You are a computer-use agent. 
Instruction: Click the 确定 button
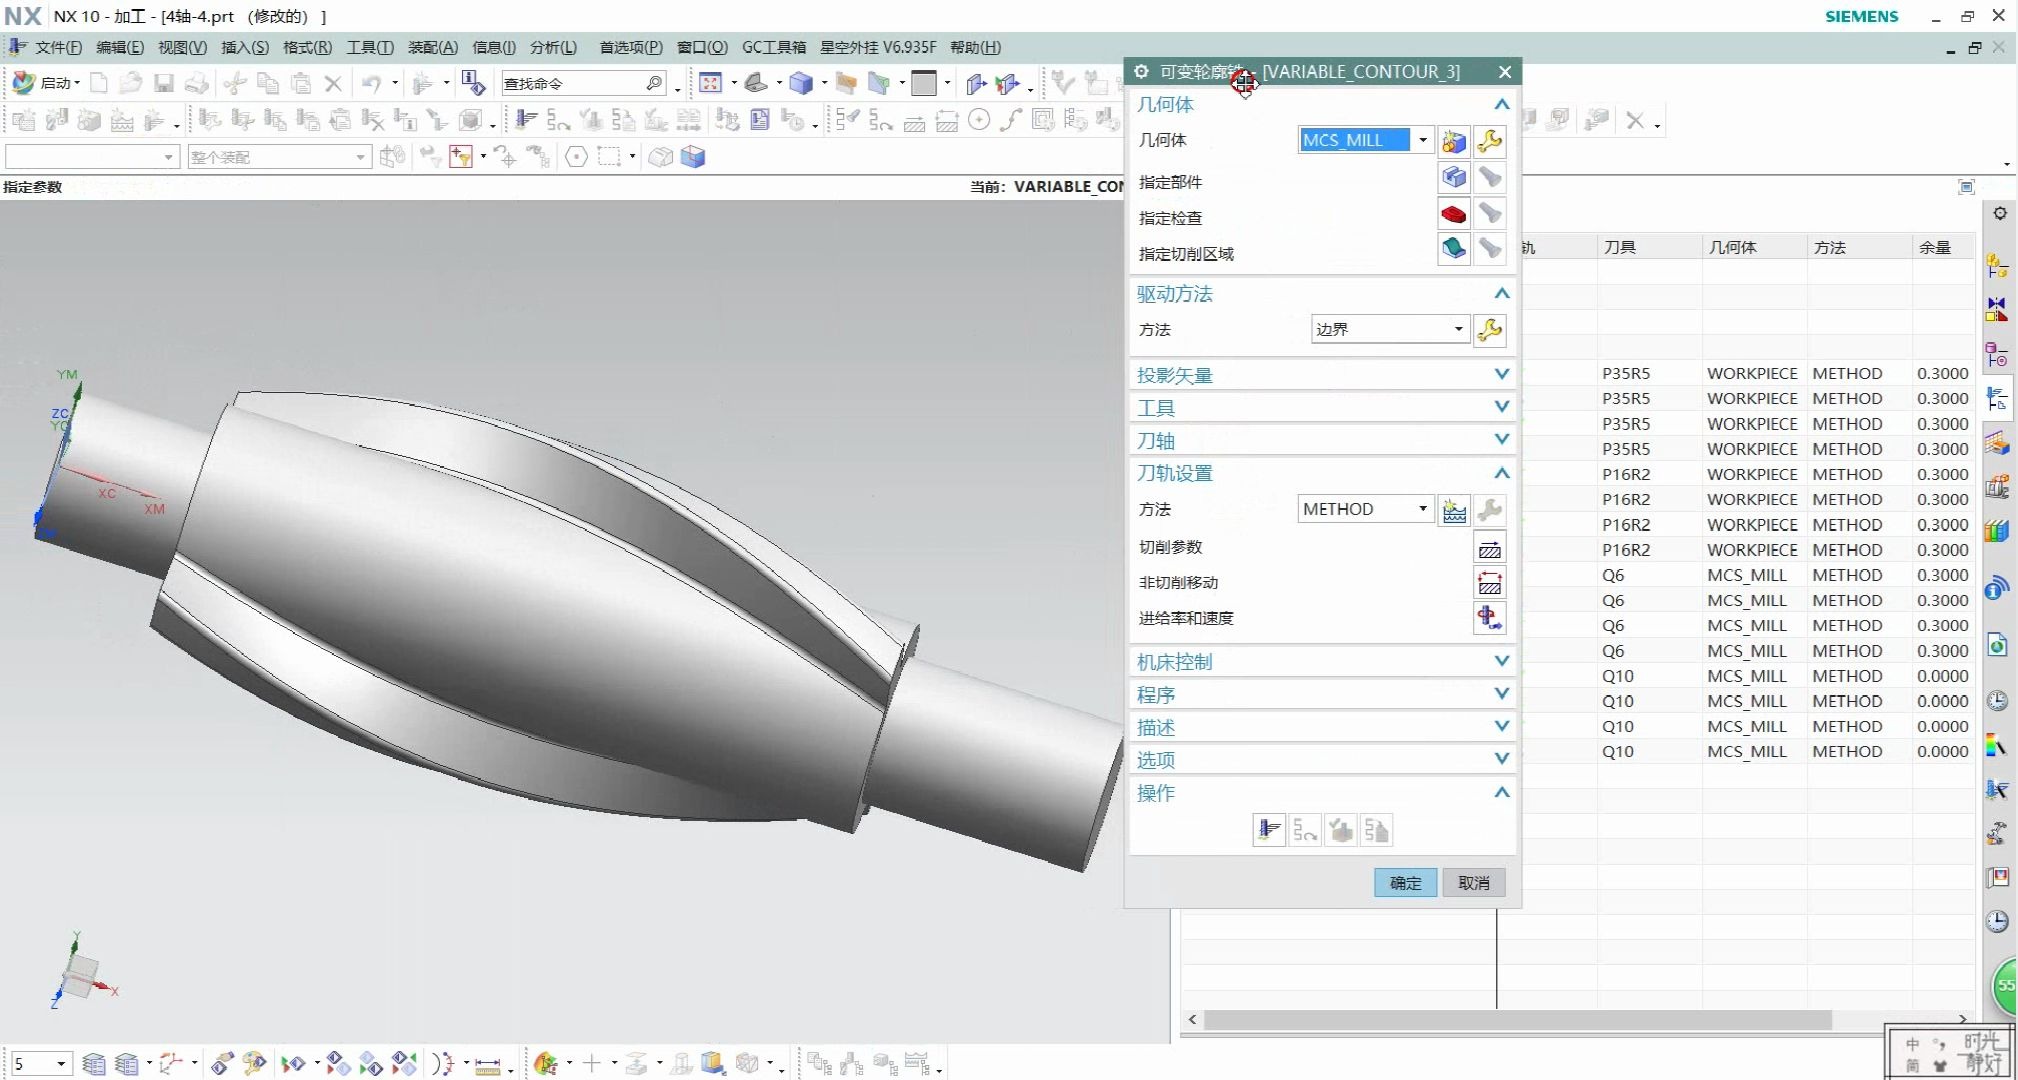click(1405, 883)
